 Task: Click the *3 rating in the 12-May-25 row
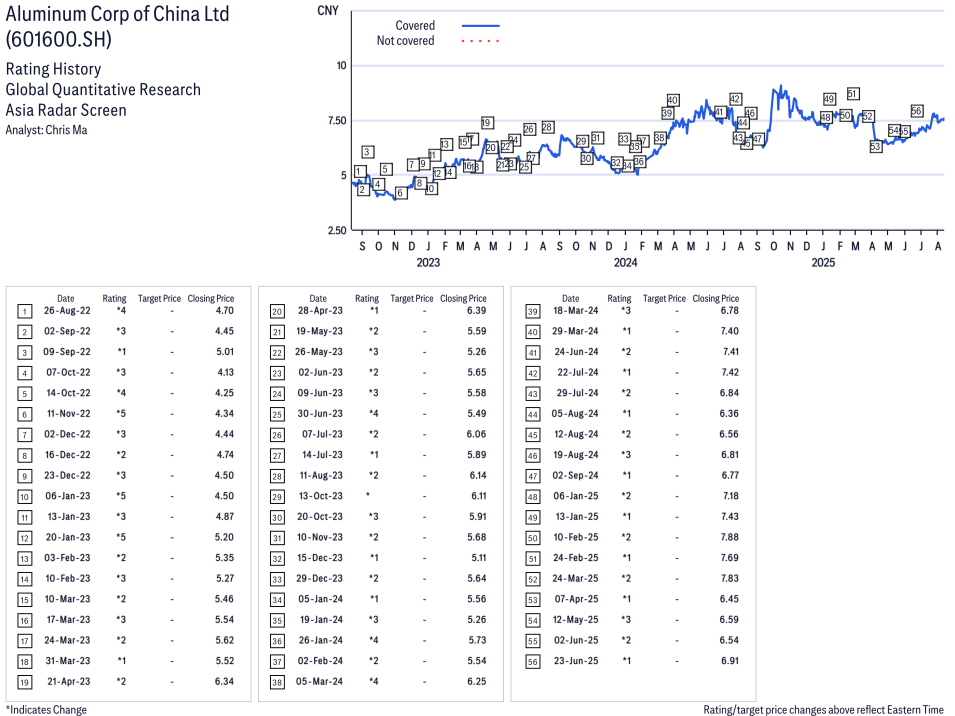(x=626, y=620)
